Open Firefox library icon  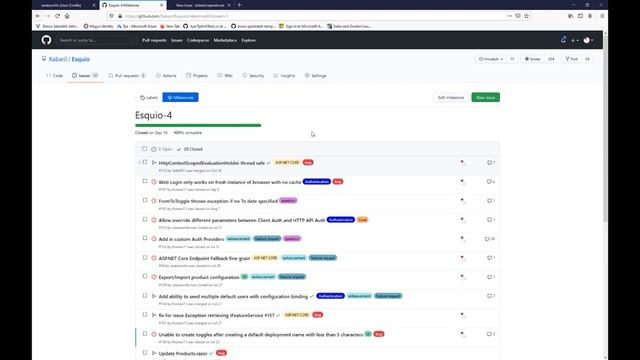pyautogui.click(x=571, y=16)
